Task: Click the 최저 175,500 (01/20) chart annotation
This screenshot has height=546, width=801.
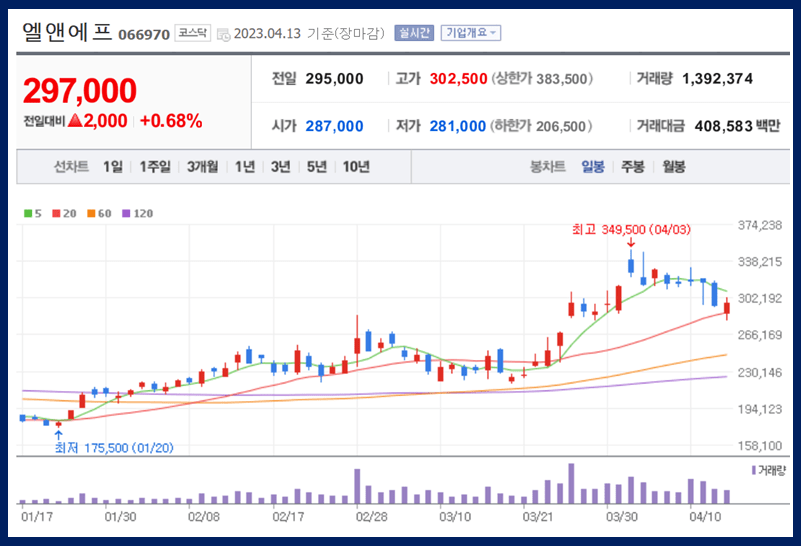Action: coord(114,448)
